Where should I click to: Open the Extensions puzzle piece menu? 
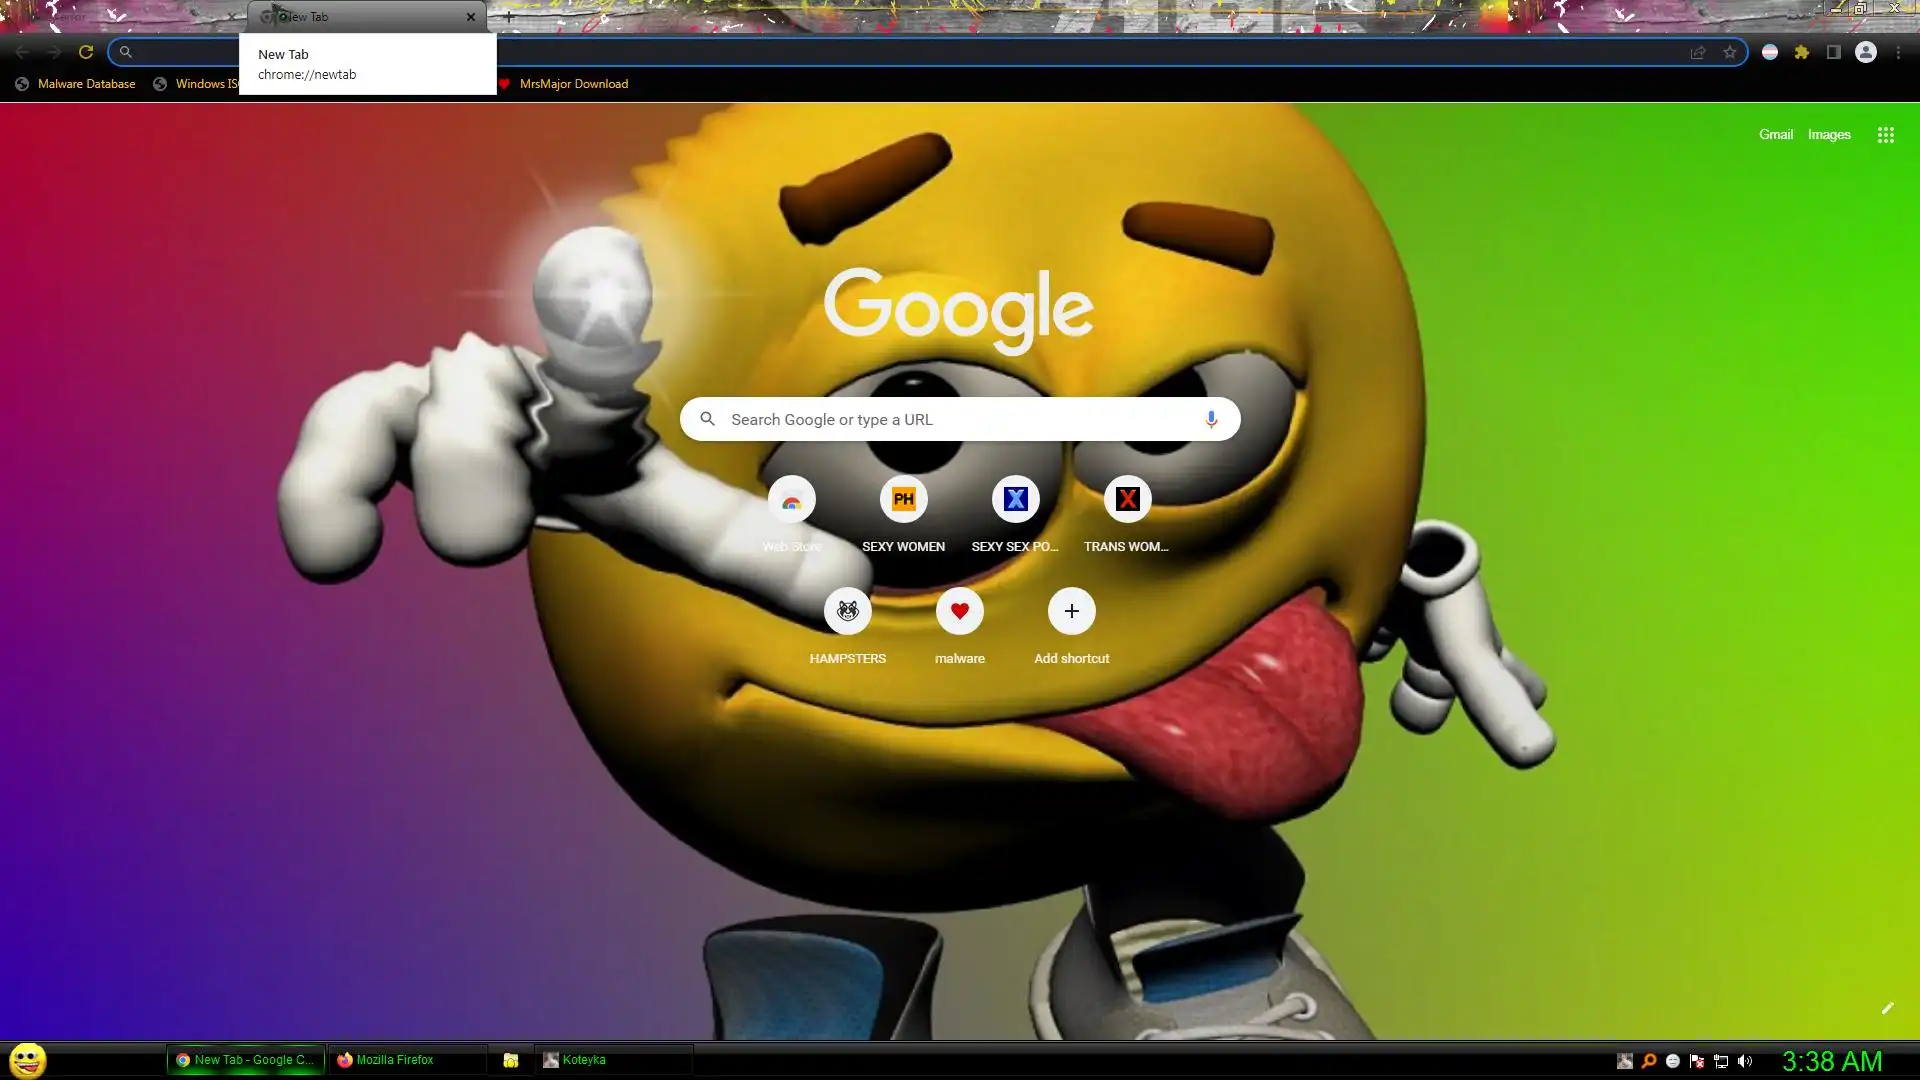[1801, 52]
